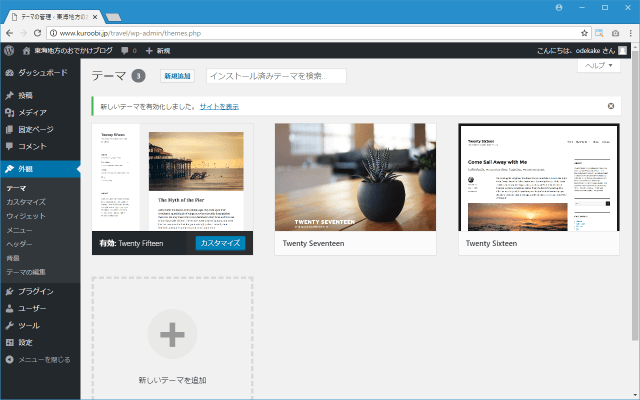This screenshot has width=640, height=400.
Task: Open a new browser tab
Action: tap(113, 17)
